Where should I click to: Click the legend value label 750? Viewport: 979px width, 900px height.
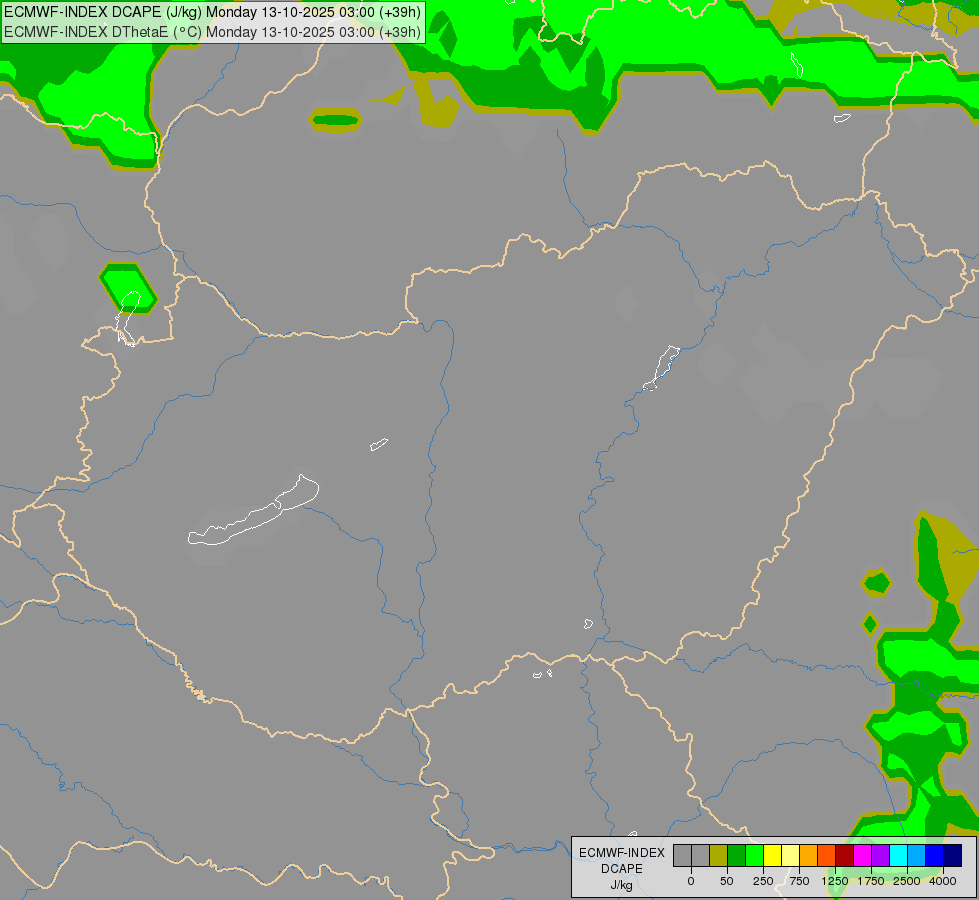coord(799,881)
